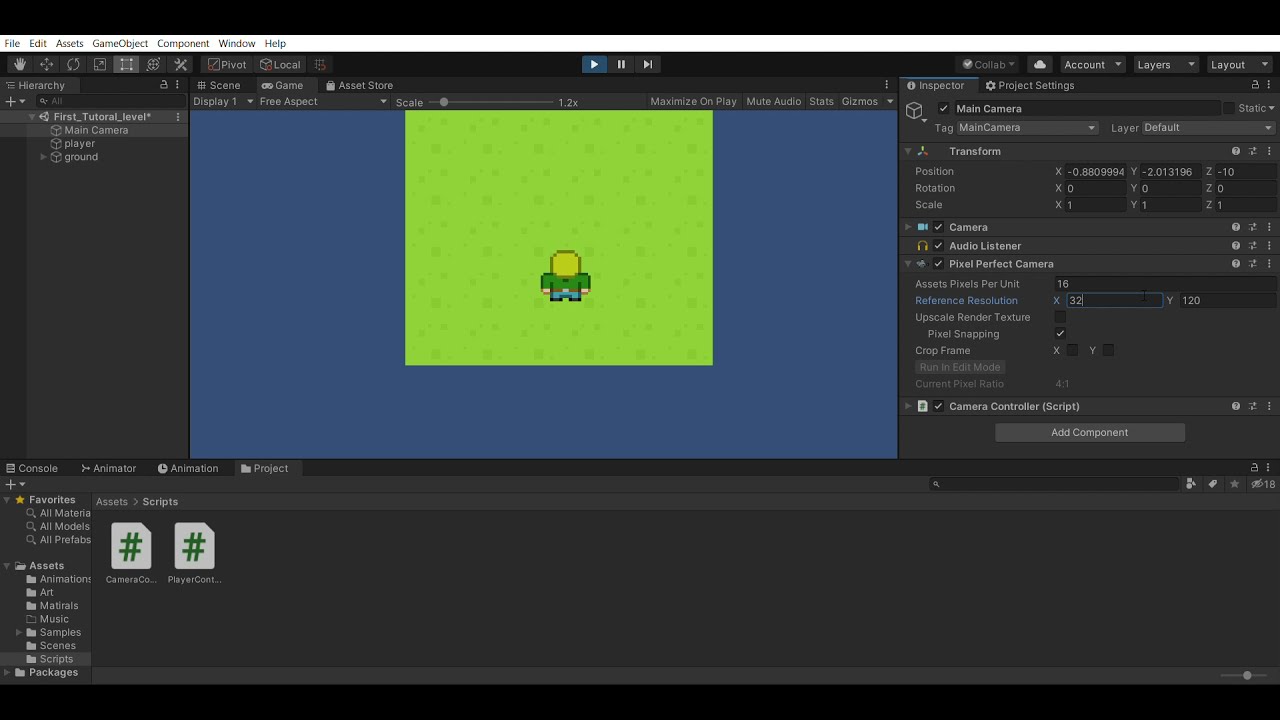
Task: Open Game view three-dot menu
Action: 886,85
